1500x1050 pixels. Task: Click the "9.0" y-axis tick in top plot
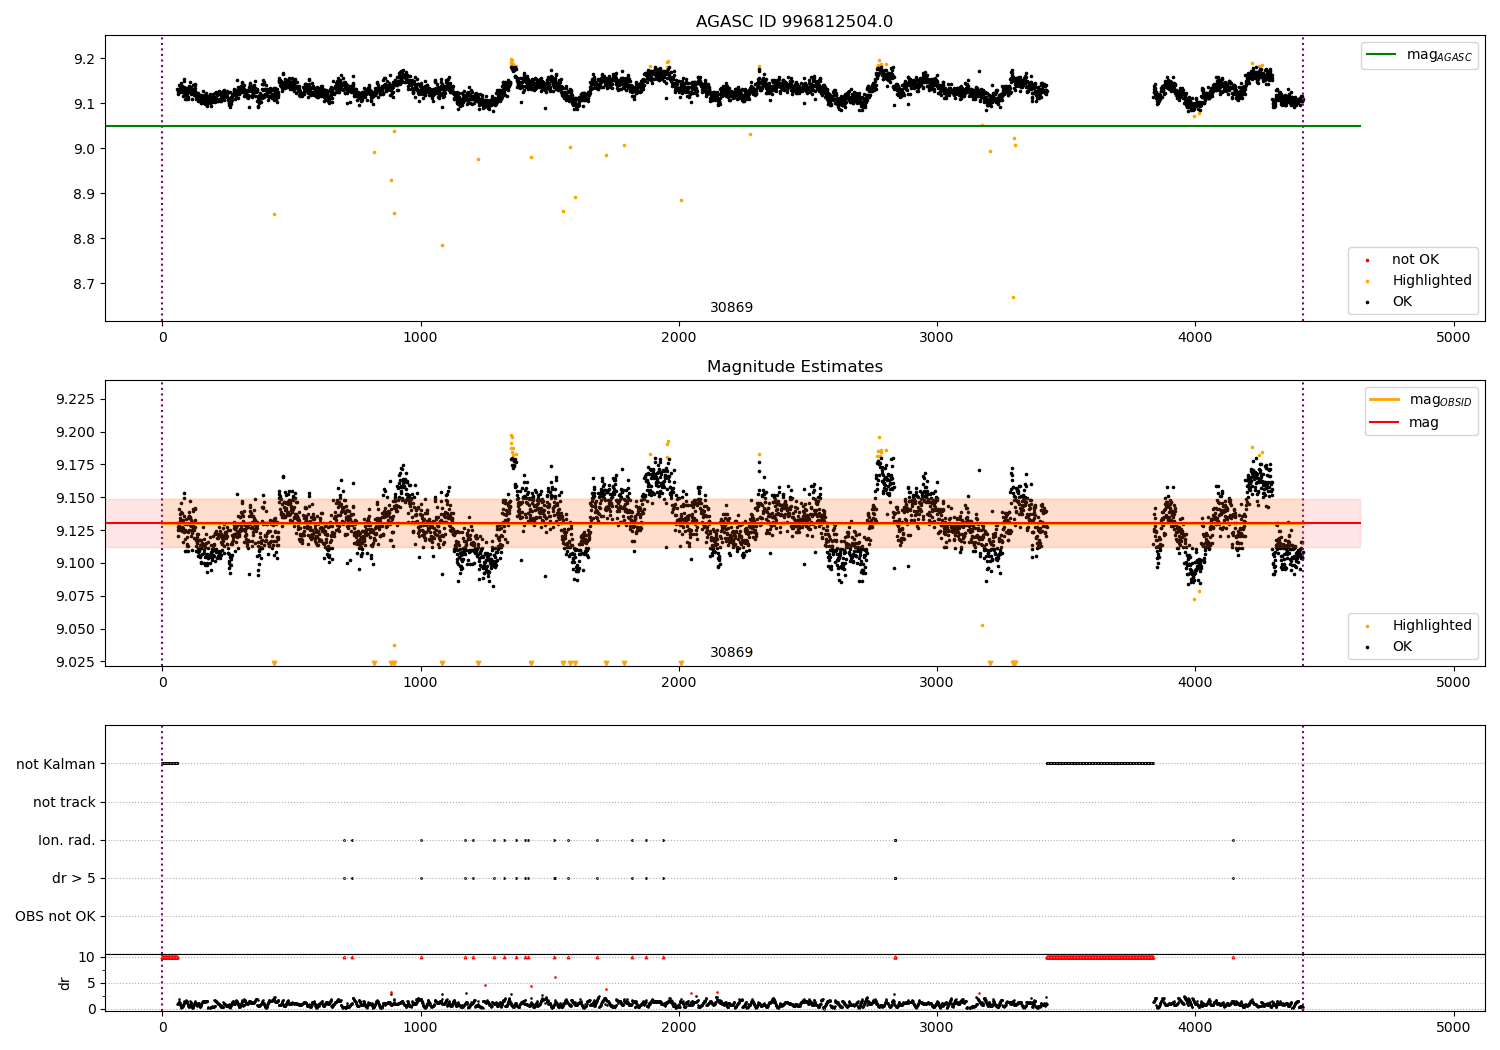84,149
